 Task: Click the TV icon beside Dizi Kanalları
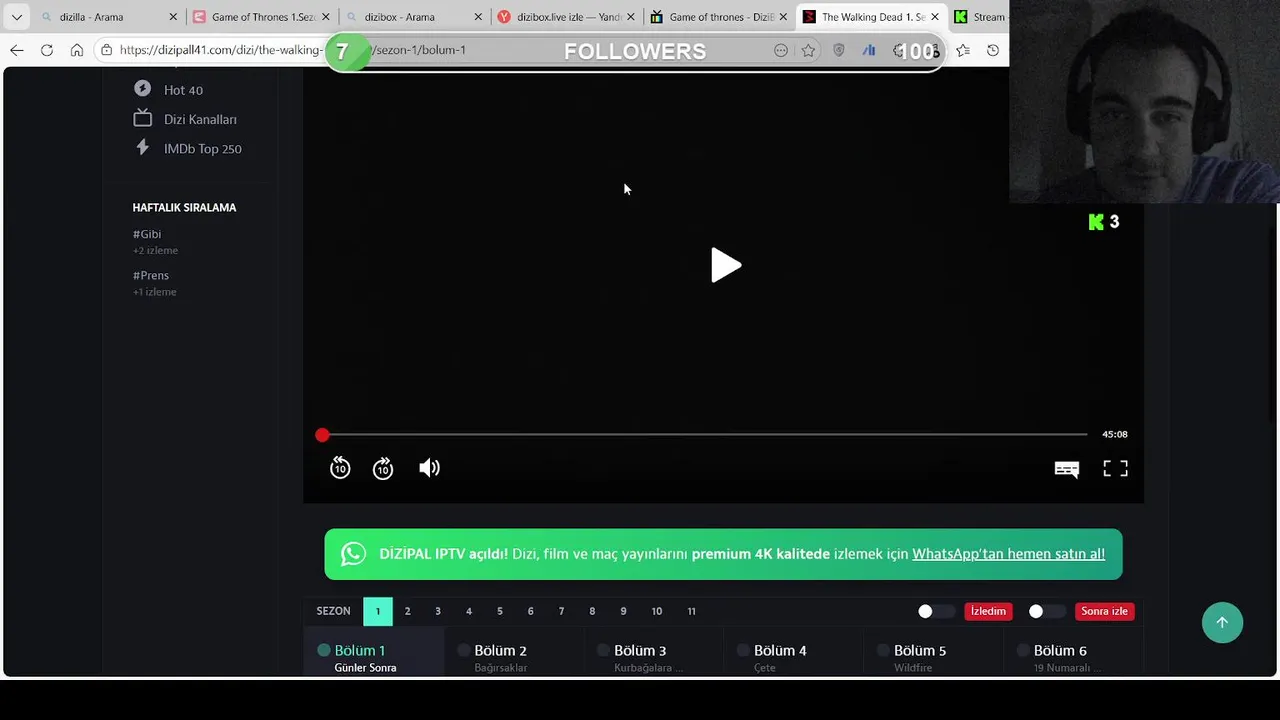click(x=142, y=118)
